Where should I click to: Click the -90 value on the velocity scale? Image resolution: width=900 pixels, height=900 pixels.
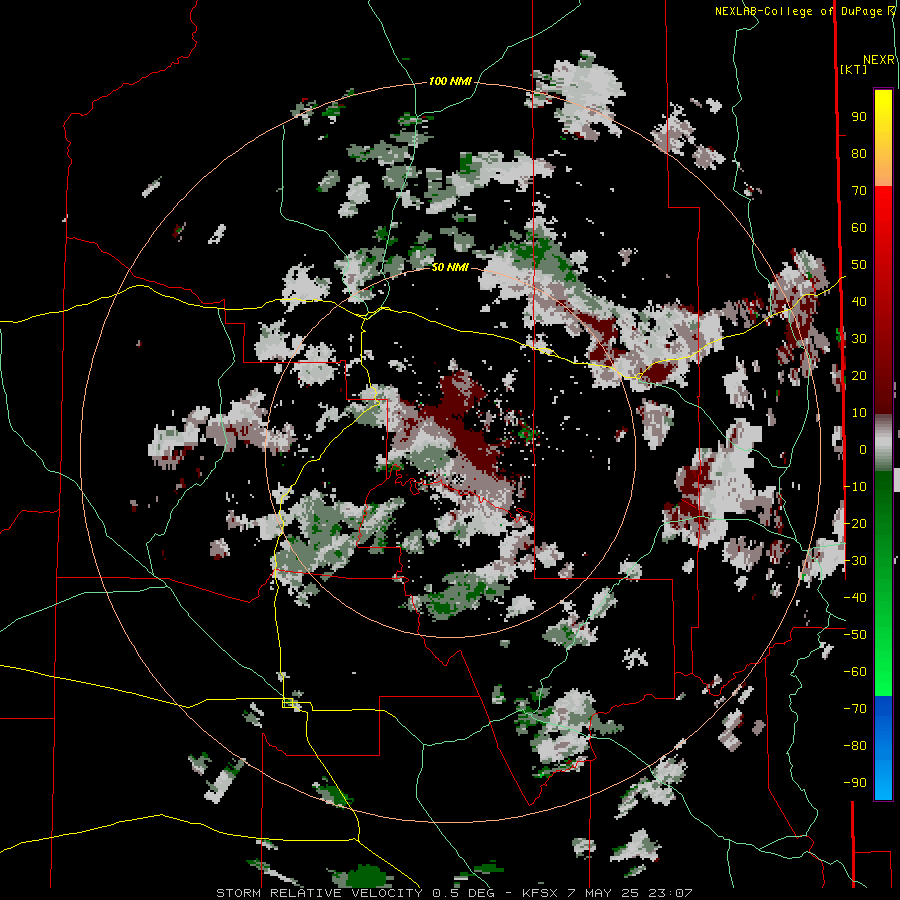pyautogui.click(x=855, y=783)
